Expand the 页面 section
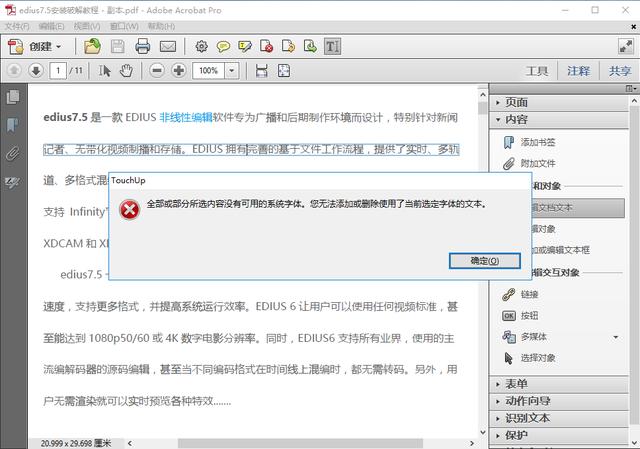Viewport: 640px width, 449px height. (x=558, y=102)
